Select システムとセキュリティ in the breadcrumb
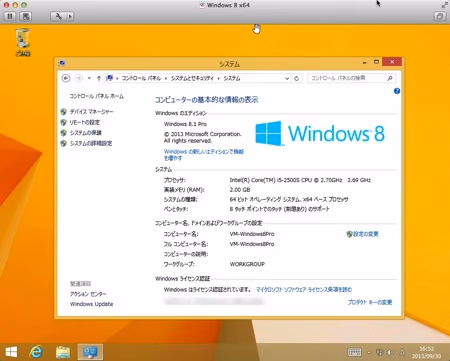450x361 pixels. tap(192, 78)
